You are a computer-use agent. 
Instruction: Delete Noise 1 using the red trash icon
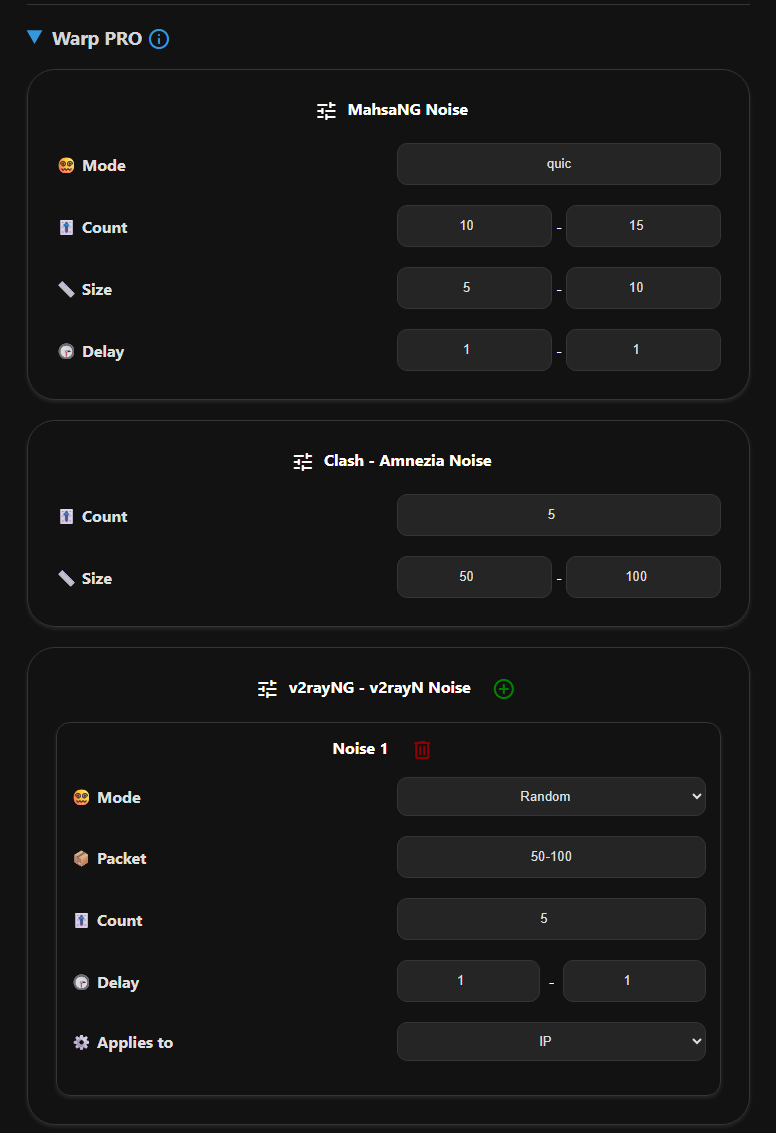coord(421,748)
